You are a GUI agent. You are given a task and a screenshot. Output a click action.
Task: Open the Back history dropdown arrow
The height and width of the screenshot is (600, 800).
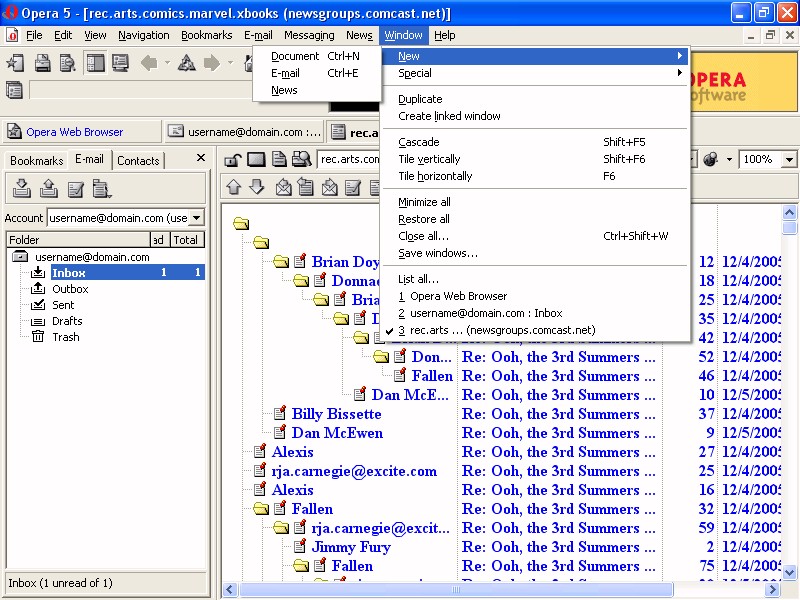tap(167, 63)
